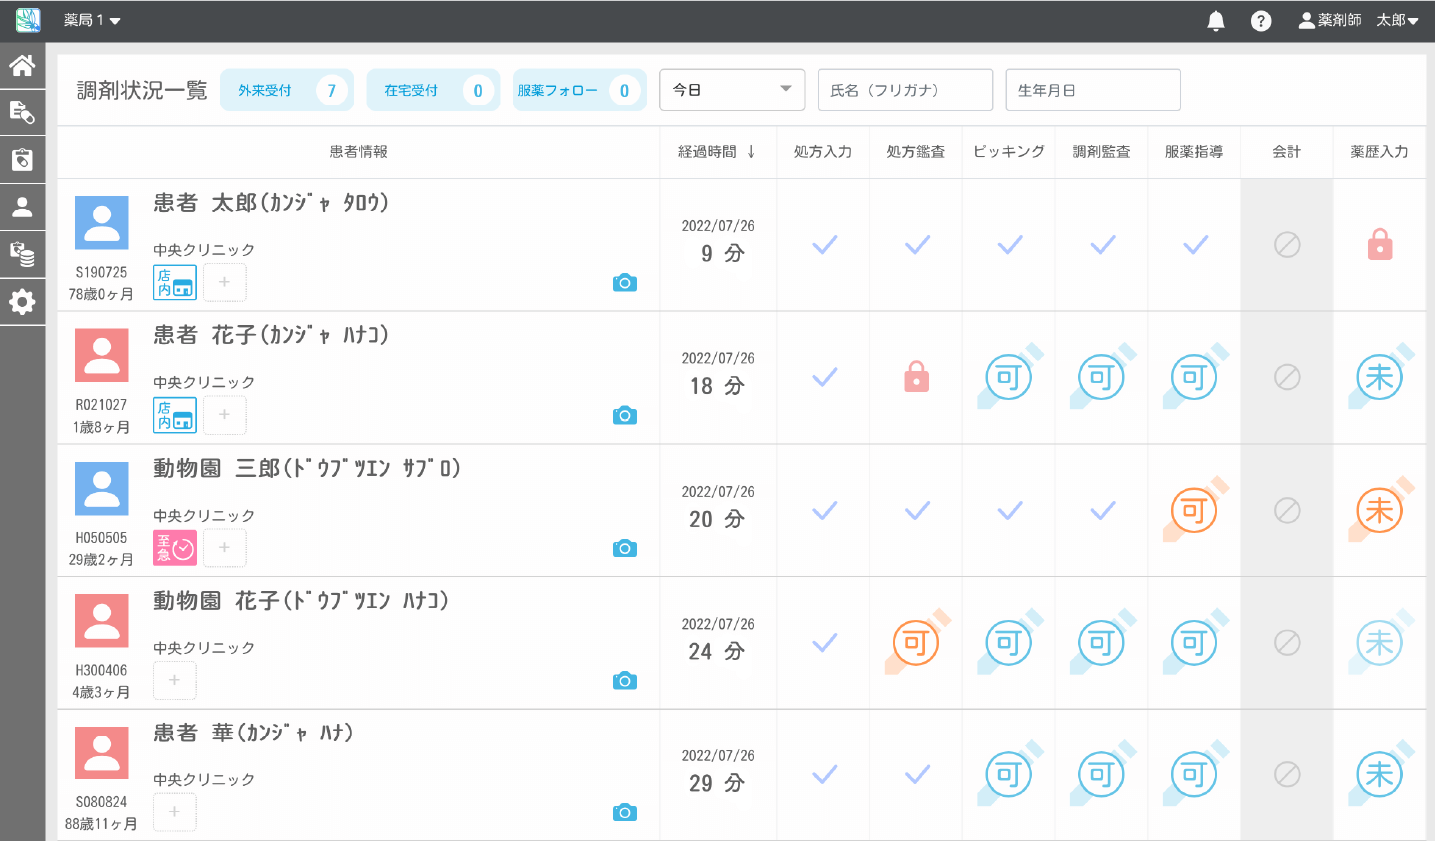Viewport: 1435px width, 841px height.
Task: Open the home icon in sidebar
Action: (22, 66)
